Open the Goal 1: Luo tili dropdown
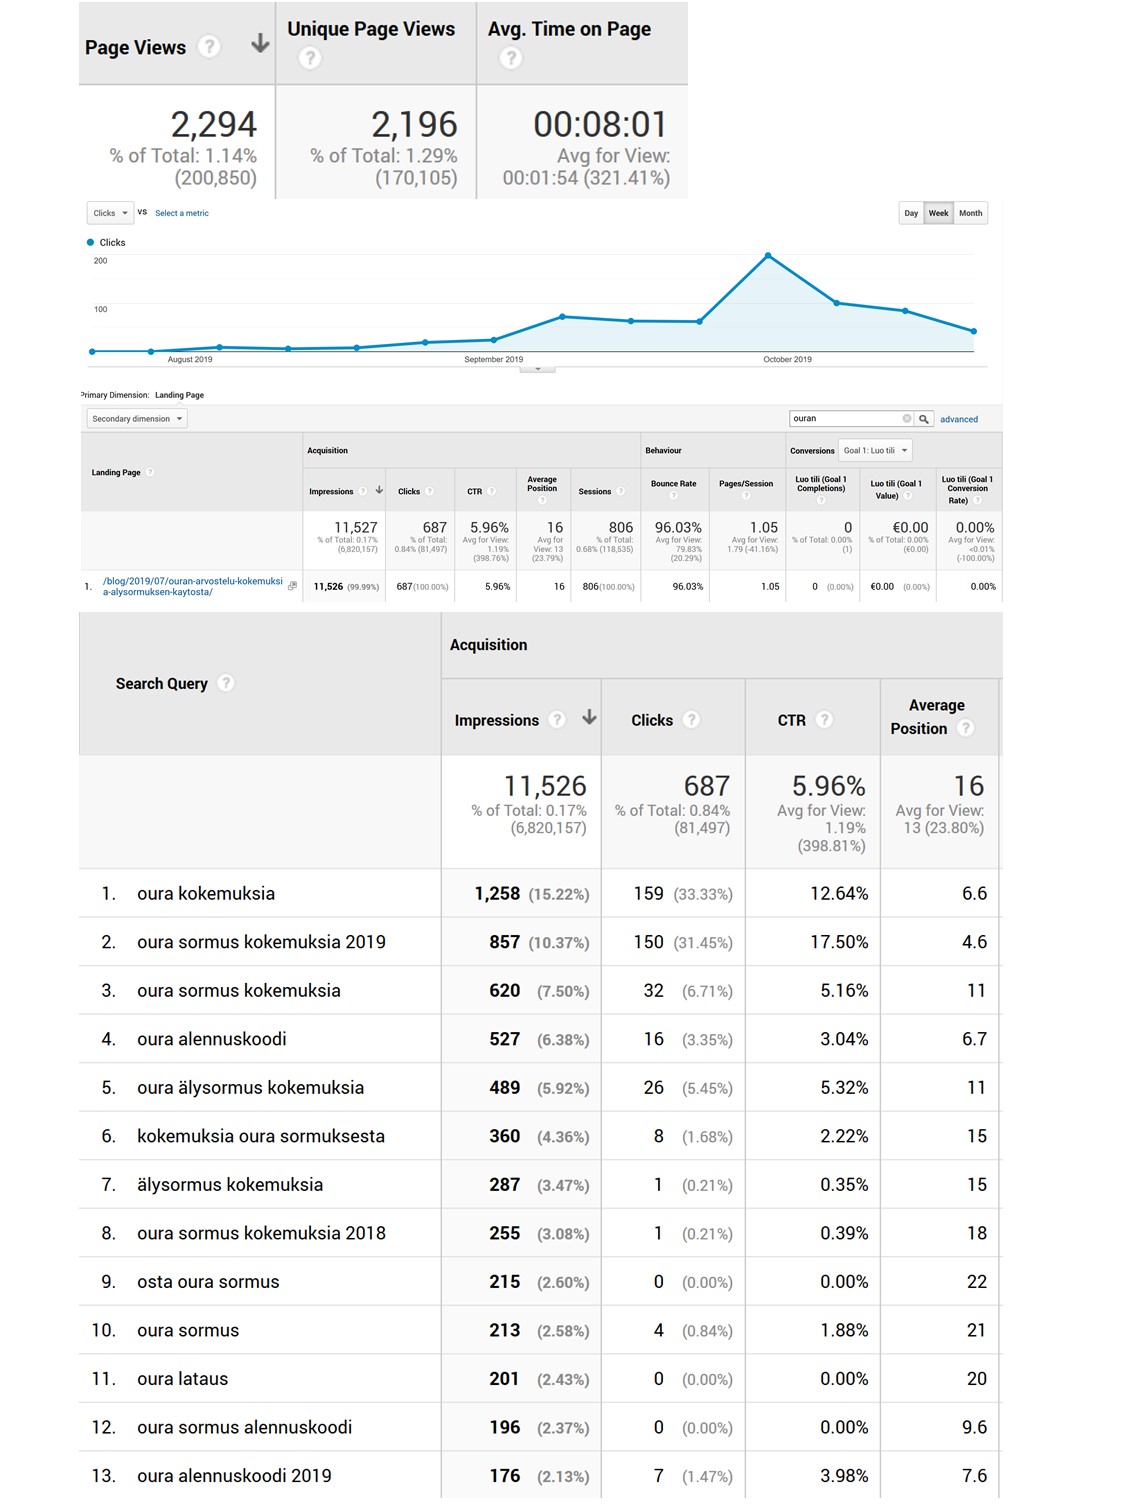Image resolution: width=1134 pixels, height=1512 pixels. click(x=875, y=451)
